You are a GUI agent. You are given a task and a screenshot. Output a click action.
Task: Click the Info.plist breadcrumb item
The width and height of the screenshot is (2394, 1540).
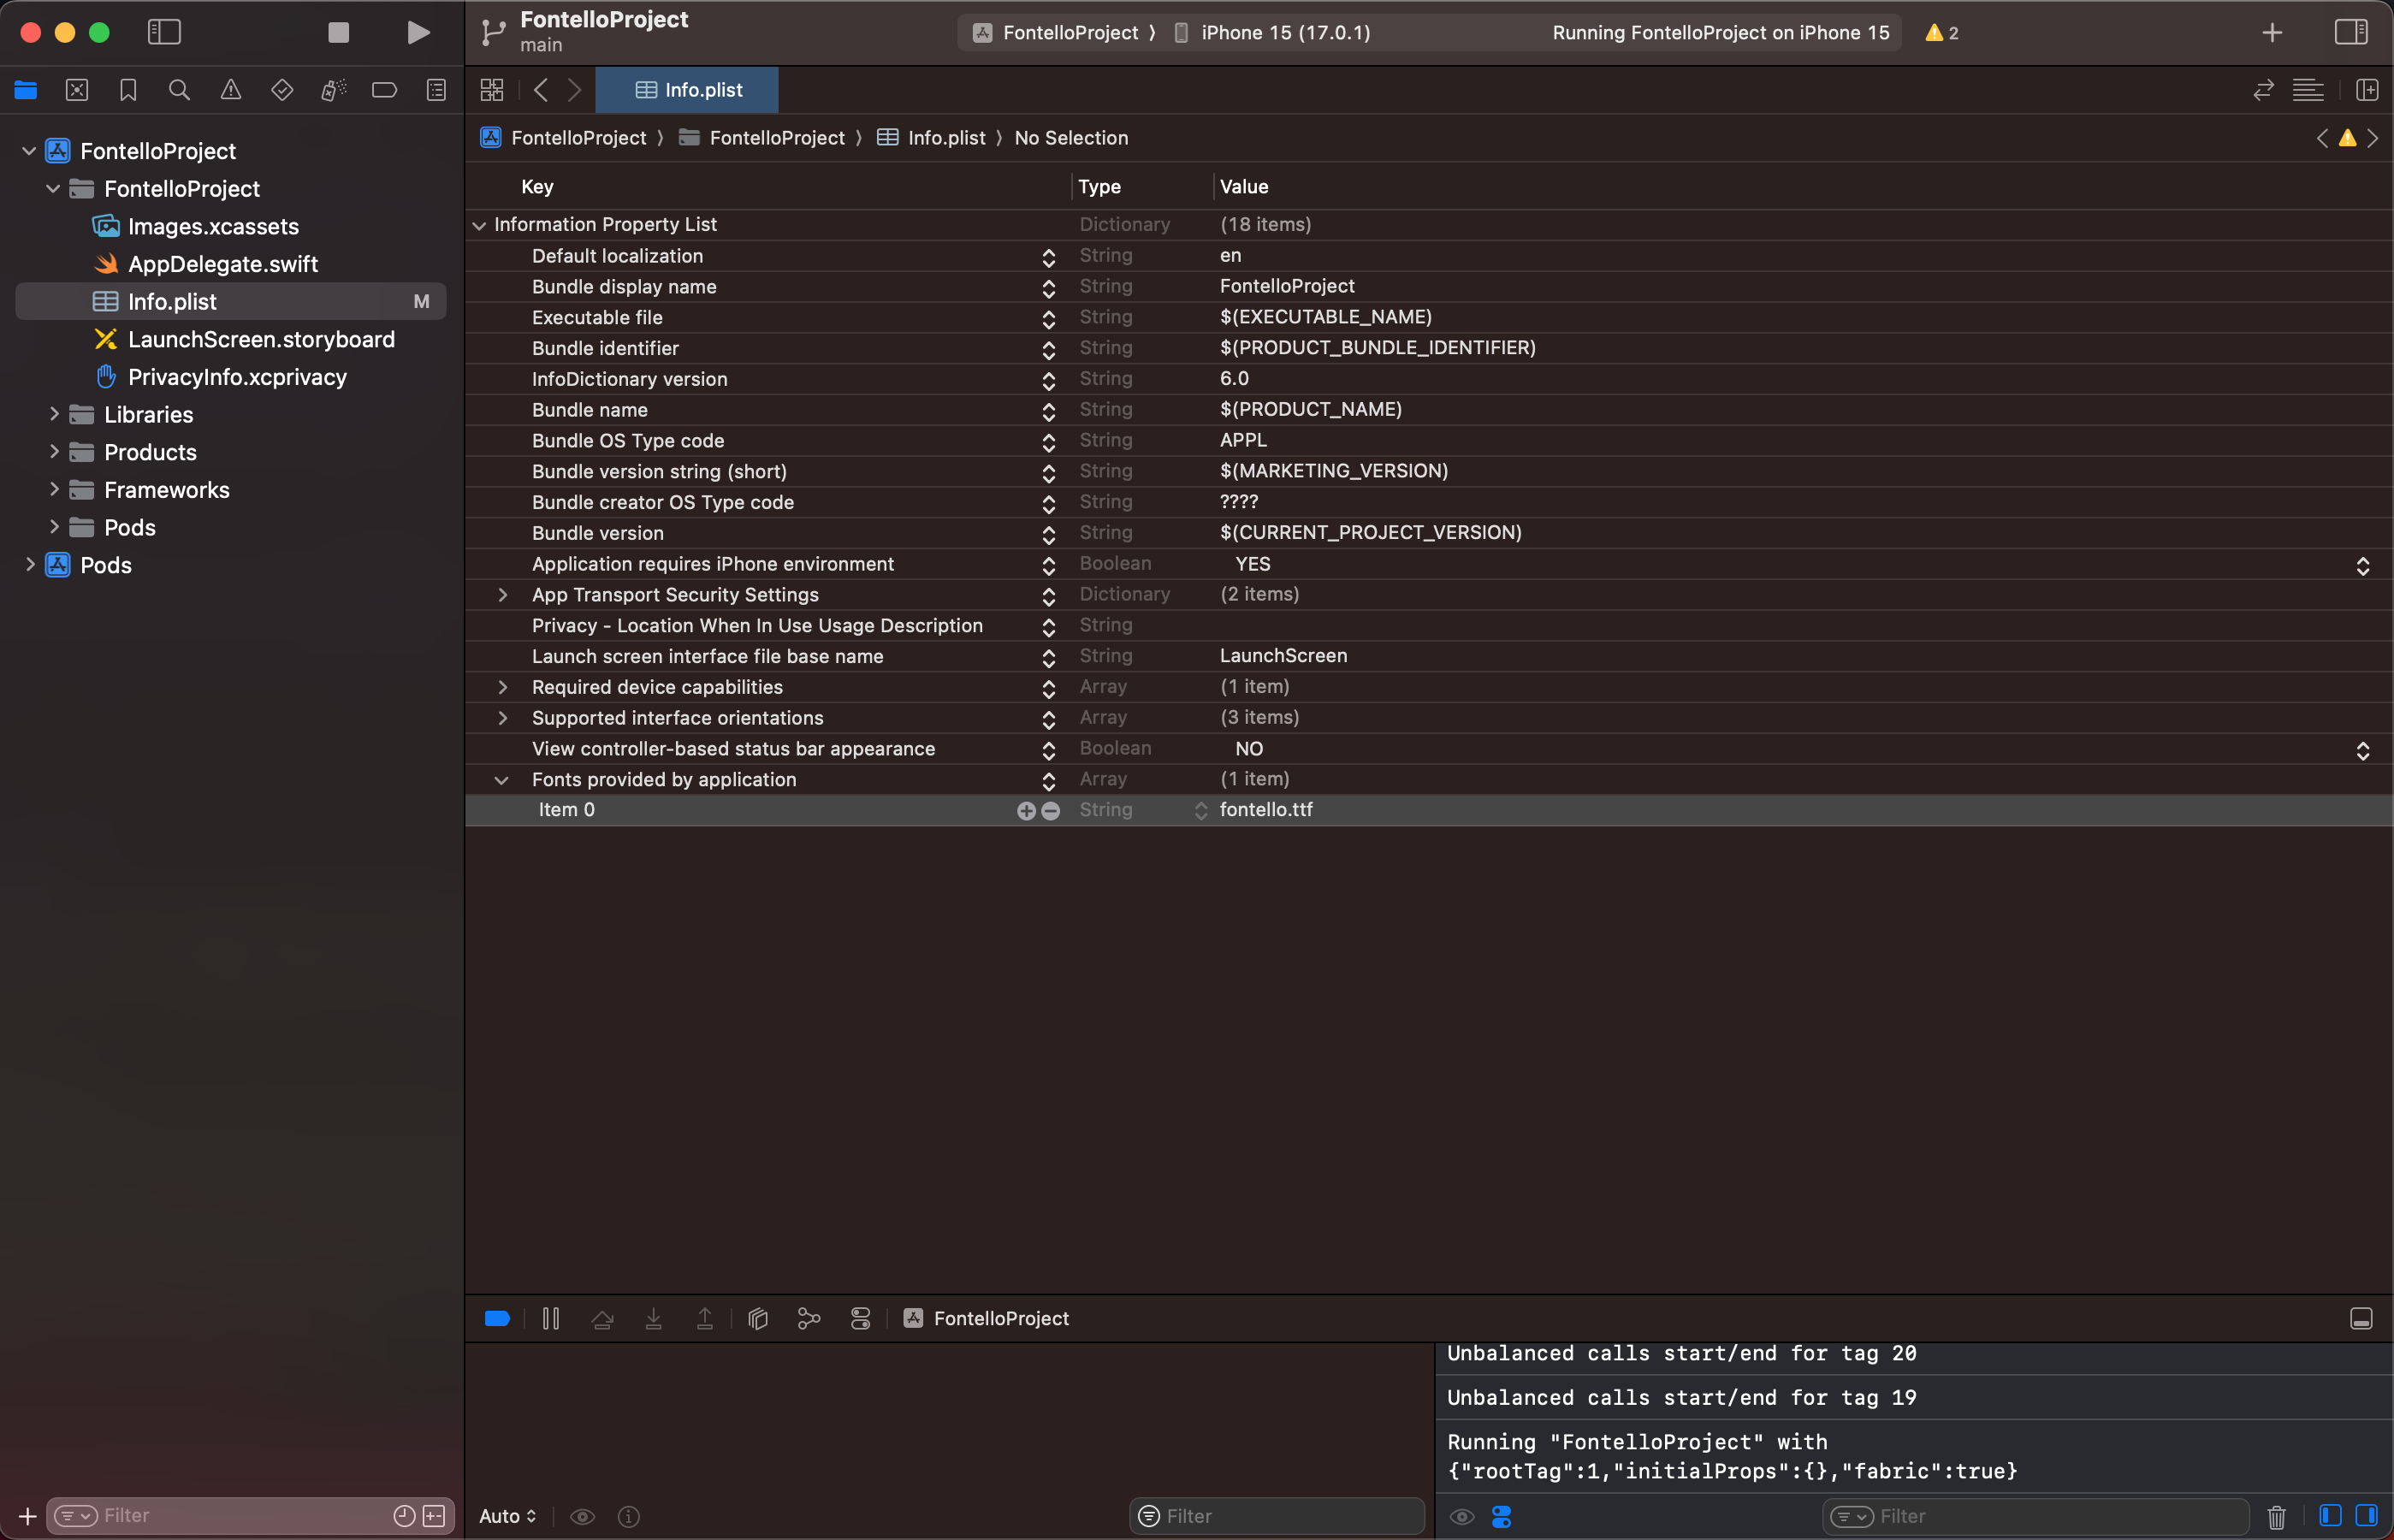point(932,138)
